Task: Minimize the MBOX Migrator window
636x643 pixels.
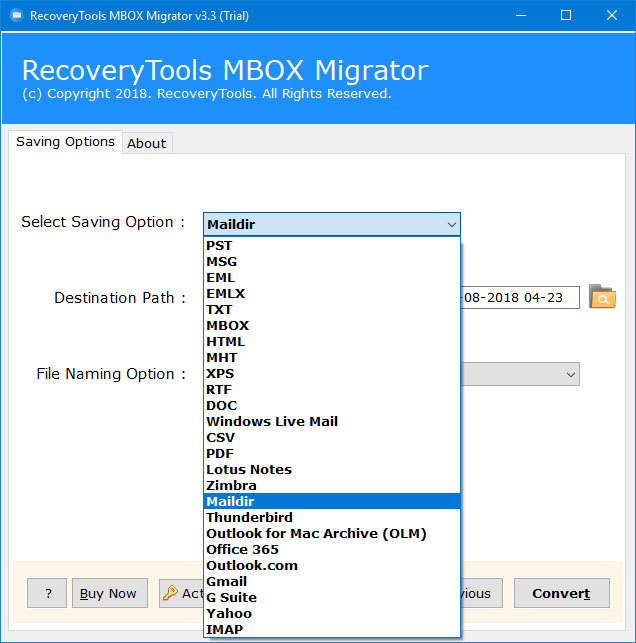Action: point(521,16)
